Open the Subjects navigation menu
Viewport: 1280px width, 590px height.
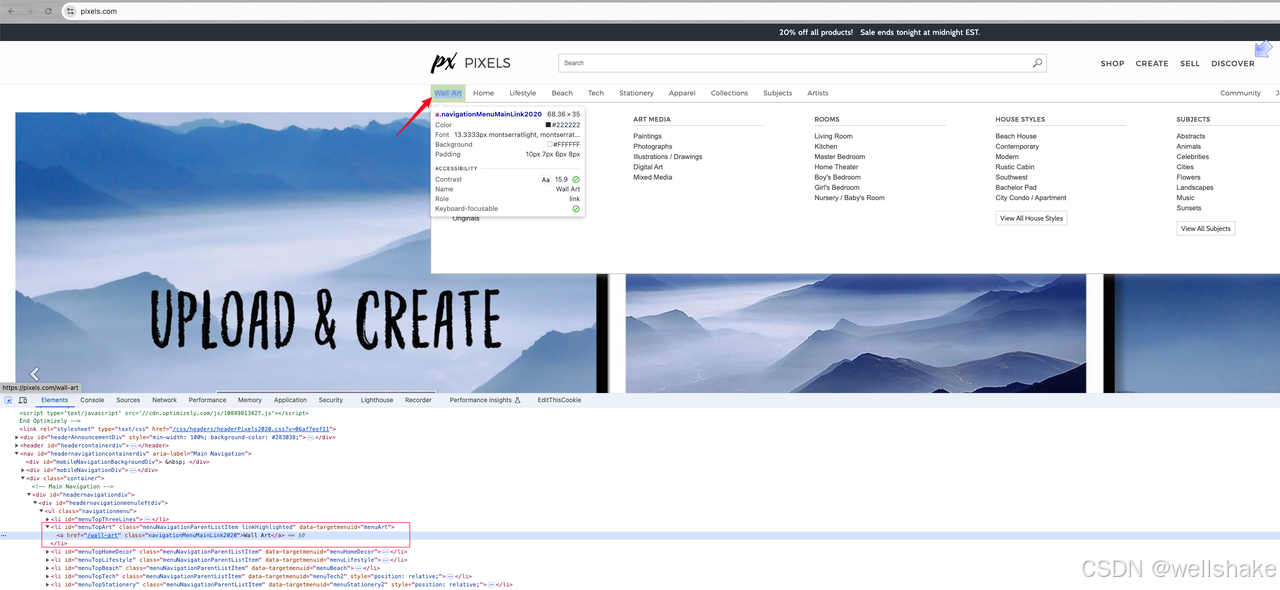coord(777,93)
